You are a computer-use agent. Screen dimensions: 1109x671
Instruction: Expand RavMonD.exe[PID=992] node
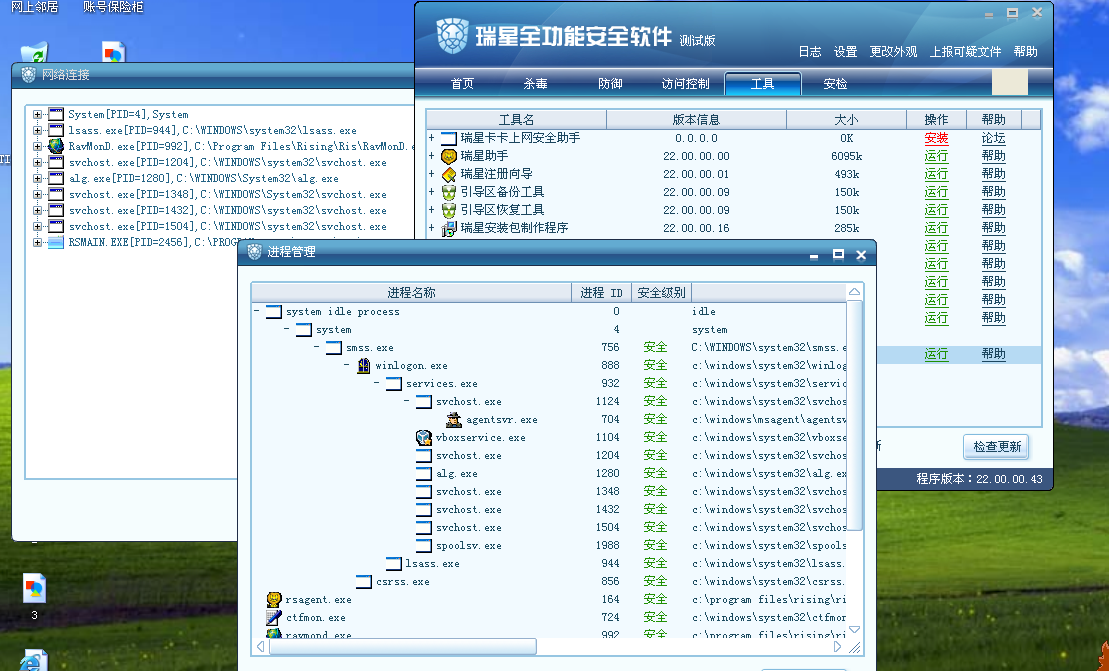tap(37, 146)
